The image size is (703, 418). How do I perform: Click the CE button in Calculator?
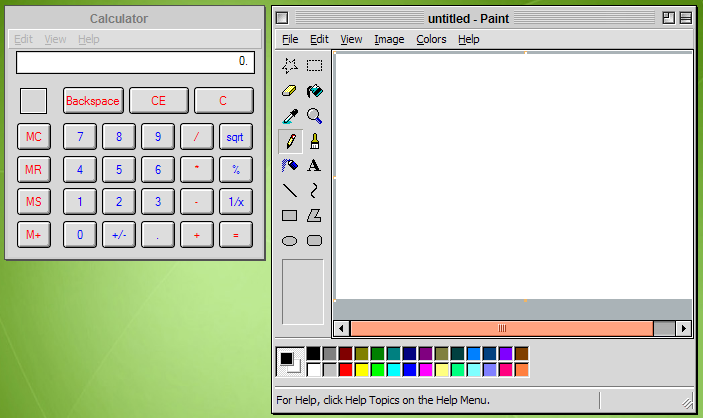pyautogui.click(x=159, y=100)
